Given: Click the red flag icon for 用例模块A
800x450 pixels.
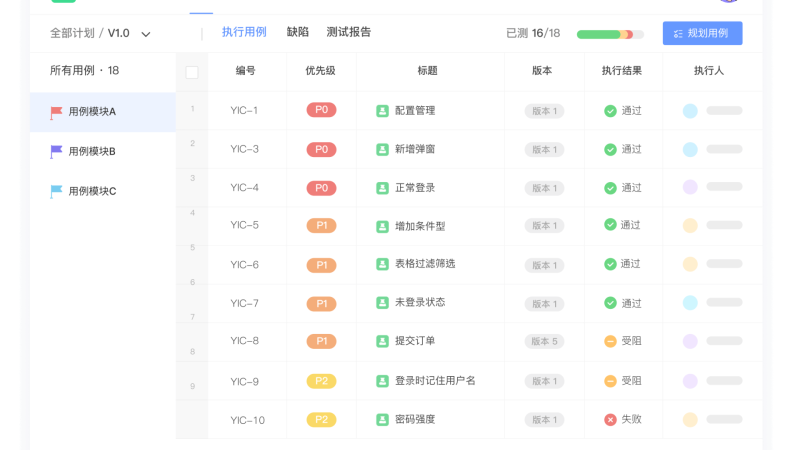Looking at the screenshot, I should pyautogui.click(x=56, y=112).
